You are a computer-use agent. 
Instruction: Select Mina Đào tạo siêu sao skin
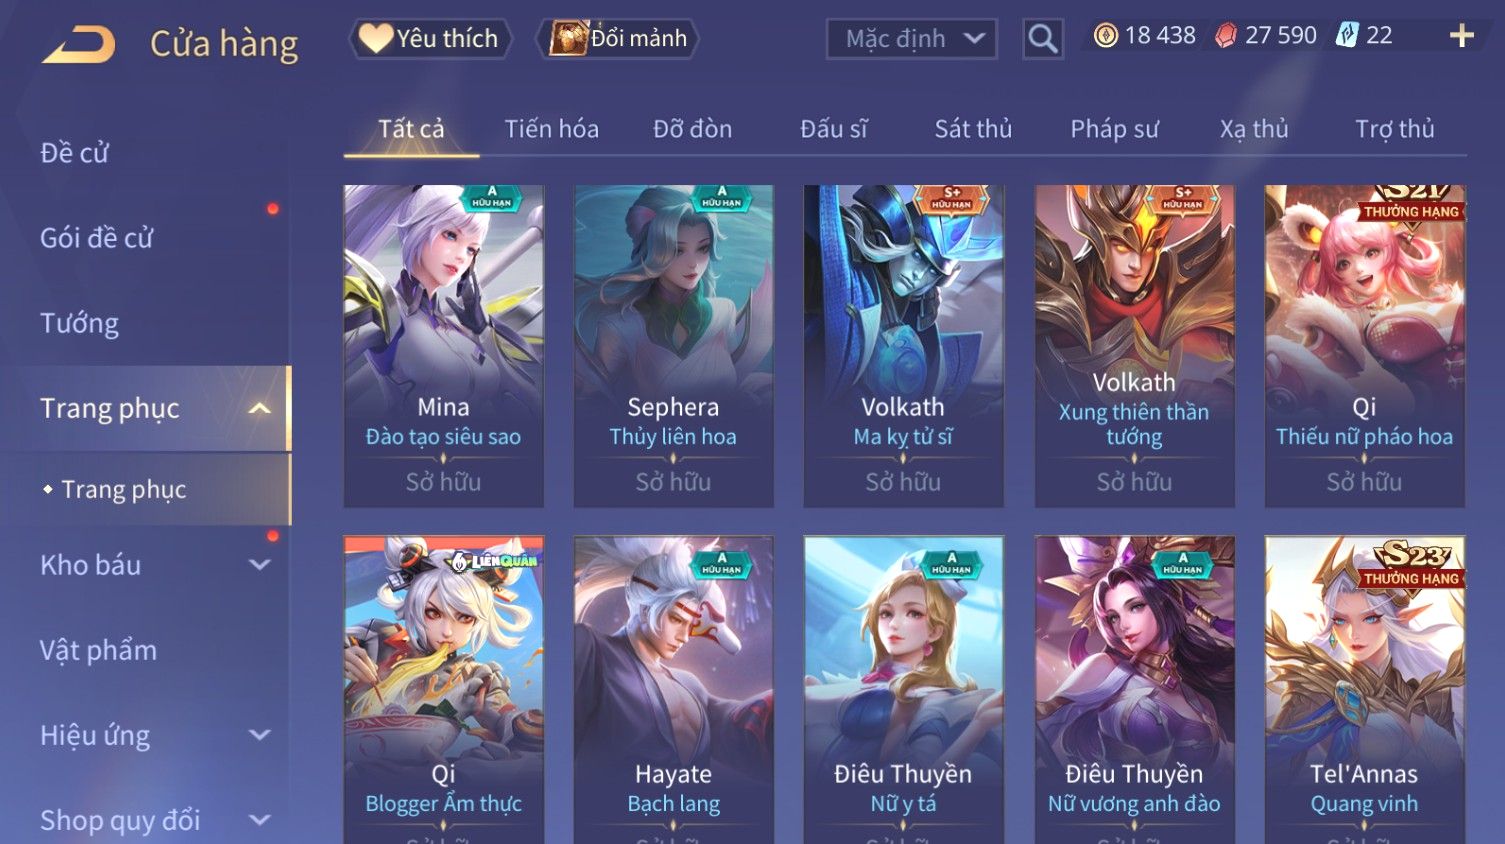pyautogui.click(x=443, y=346)
